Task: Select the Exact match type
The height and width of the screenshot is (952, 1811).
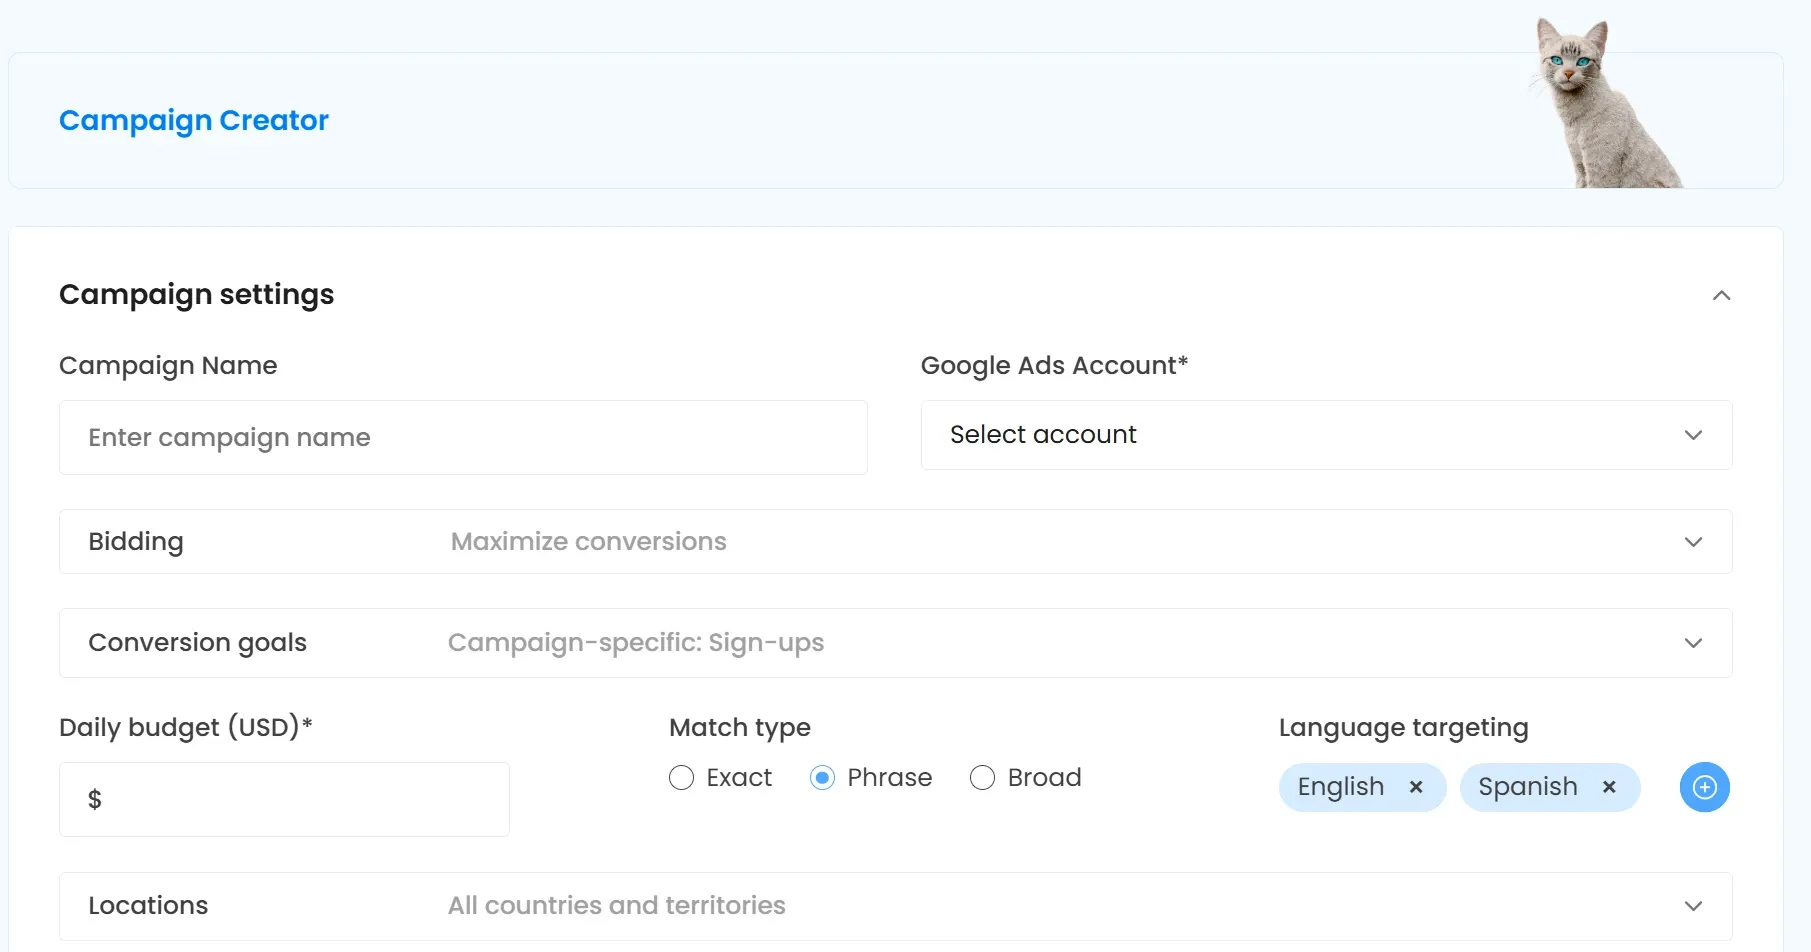Action: 681,777
